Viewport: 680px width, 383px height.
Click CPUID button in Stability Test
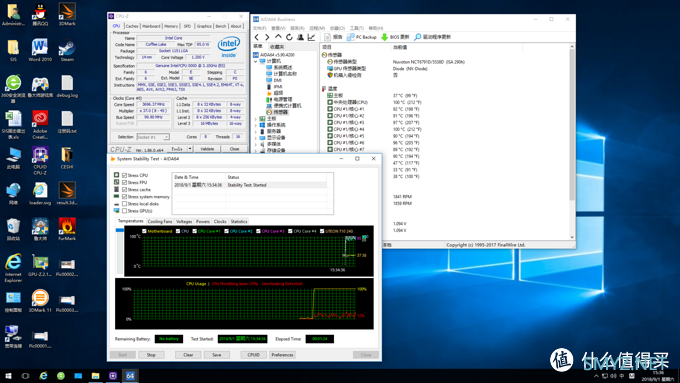[x=253, y=355]
